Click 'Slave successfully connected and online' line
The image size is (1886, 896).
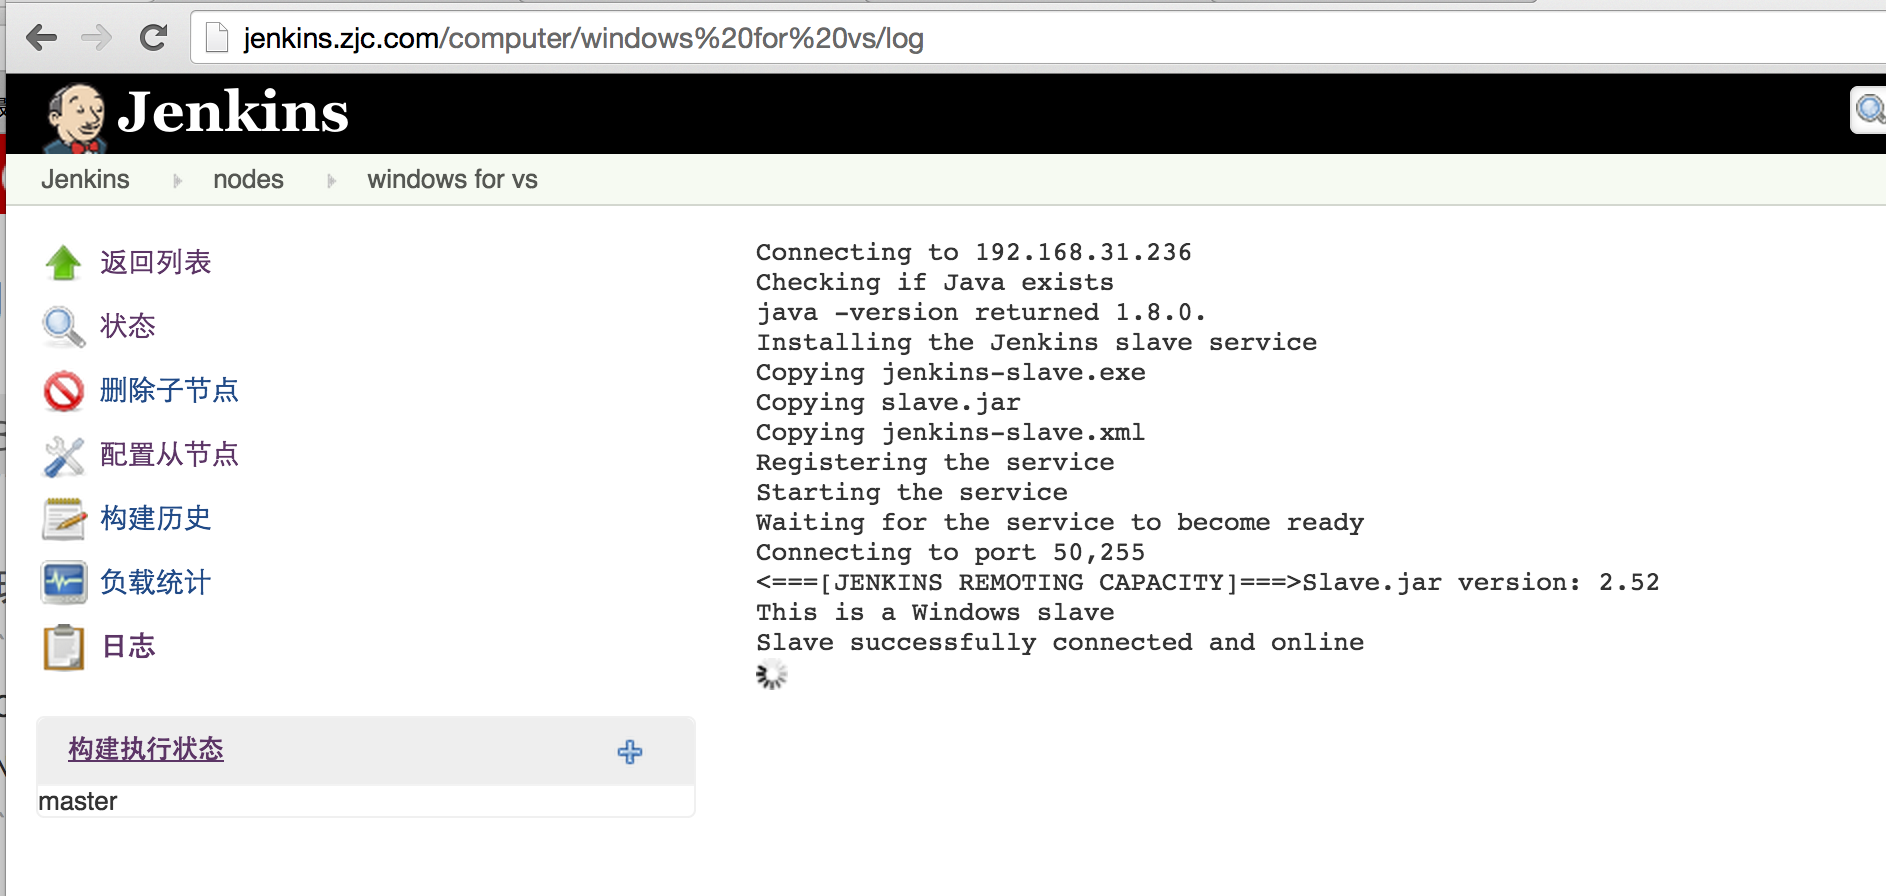click(1060, 642)
